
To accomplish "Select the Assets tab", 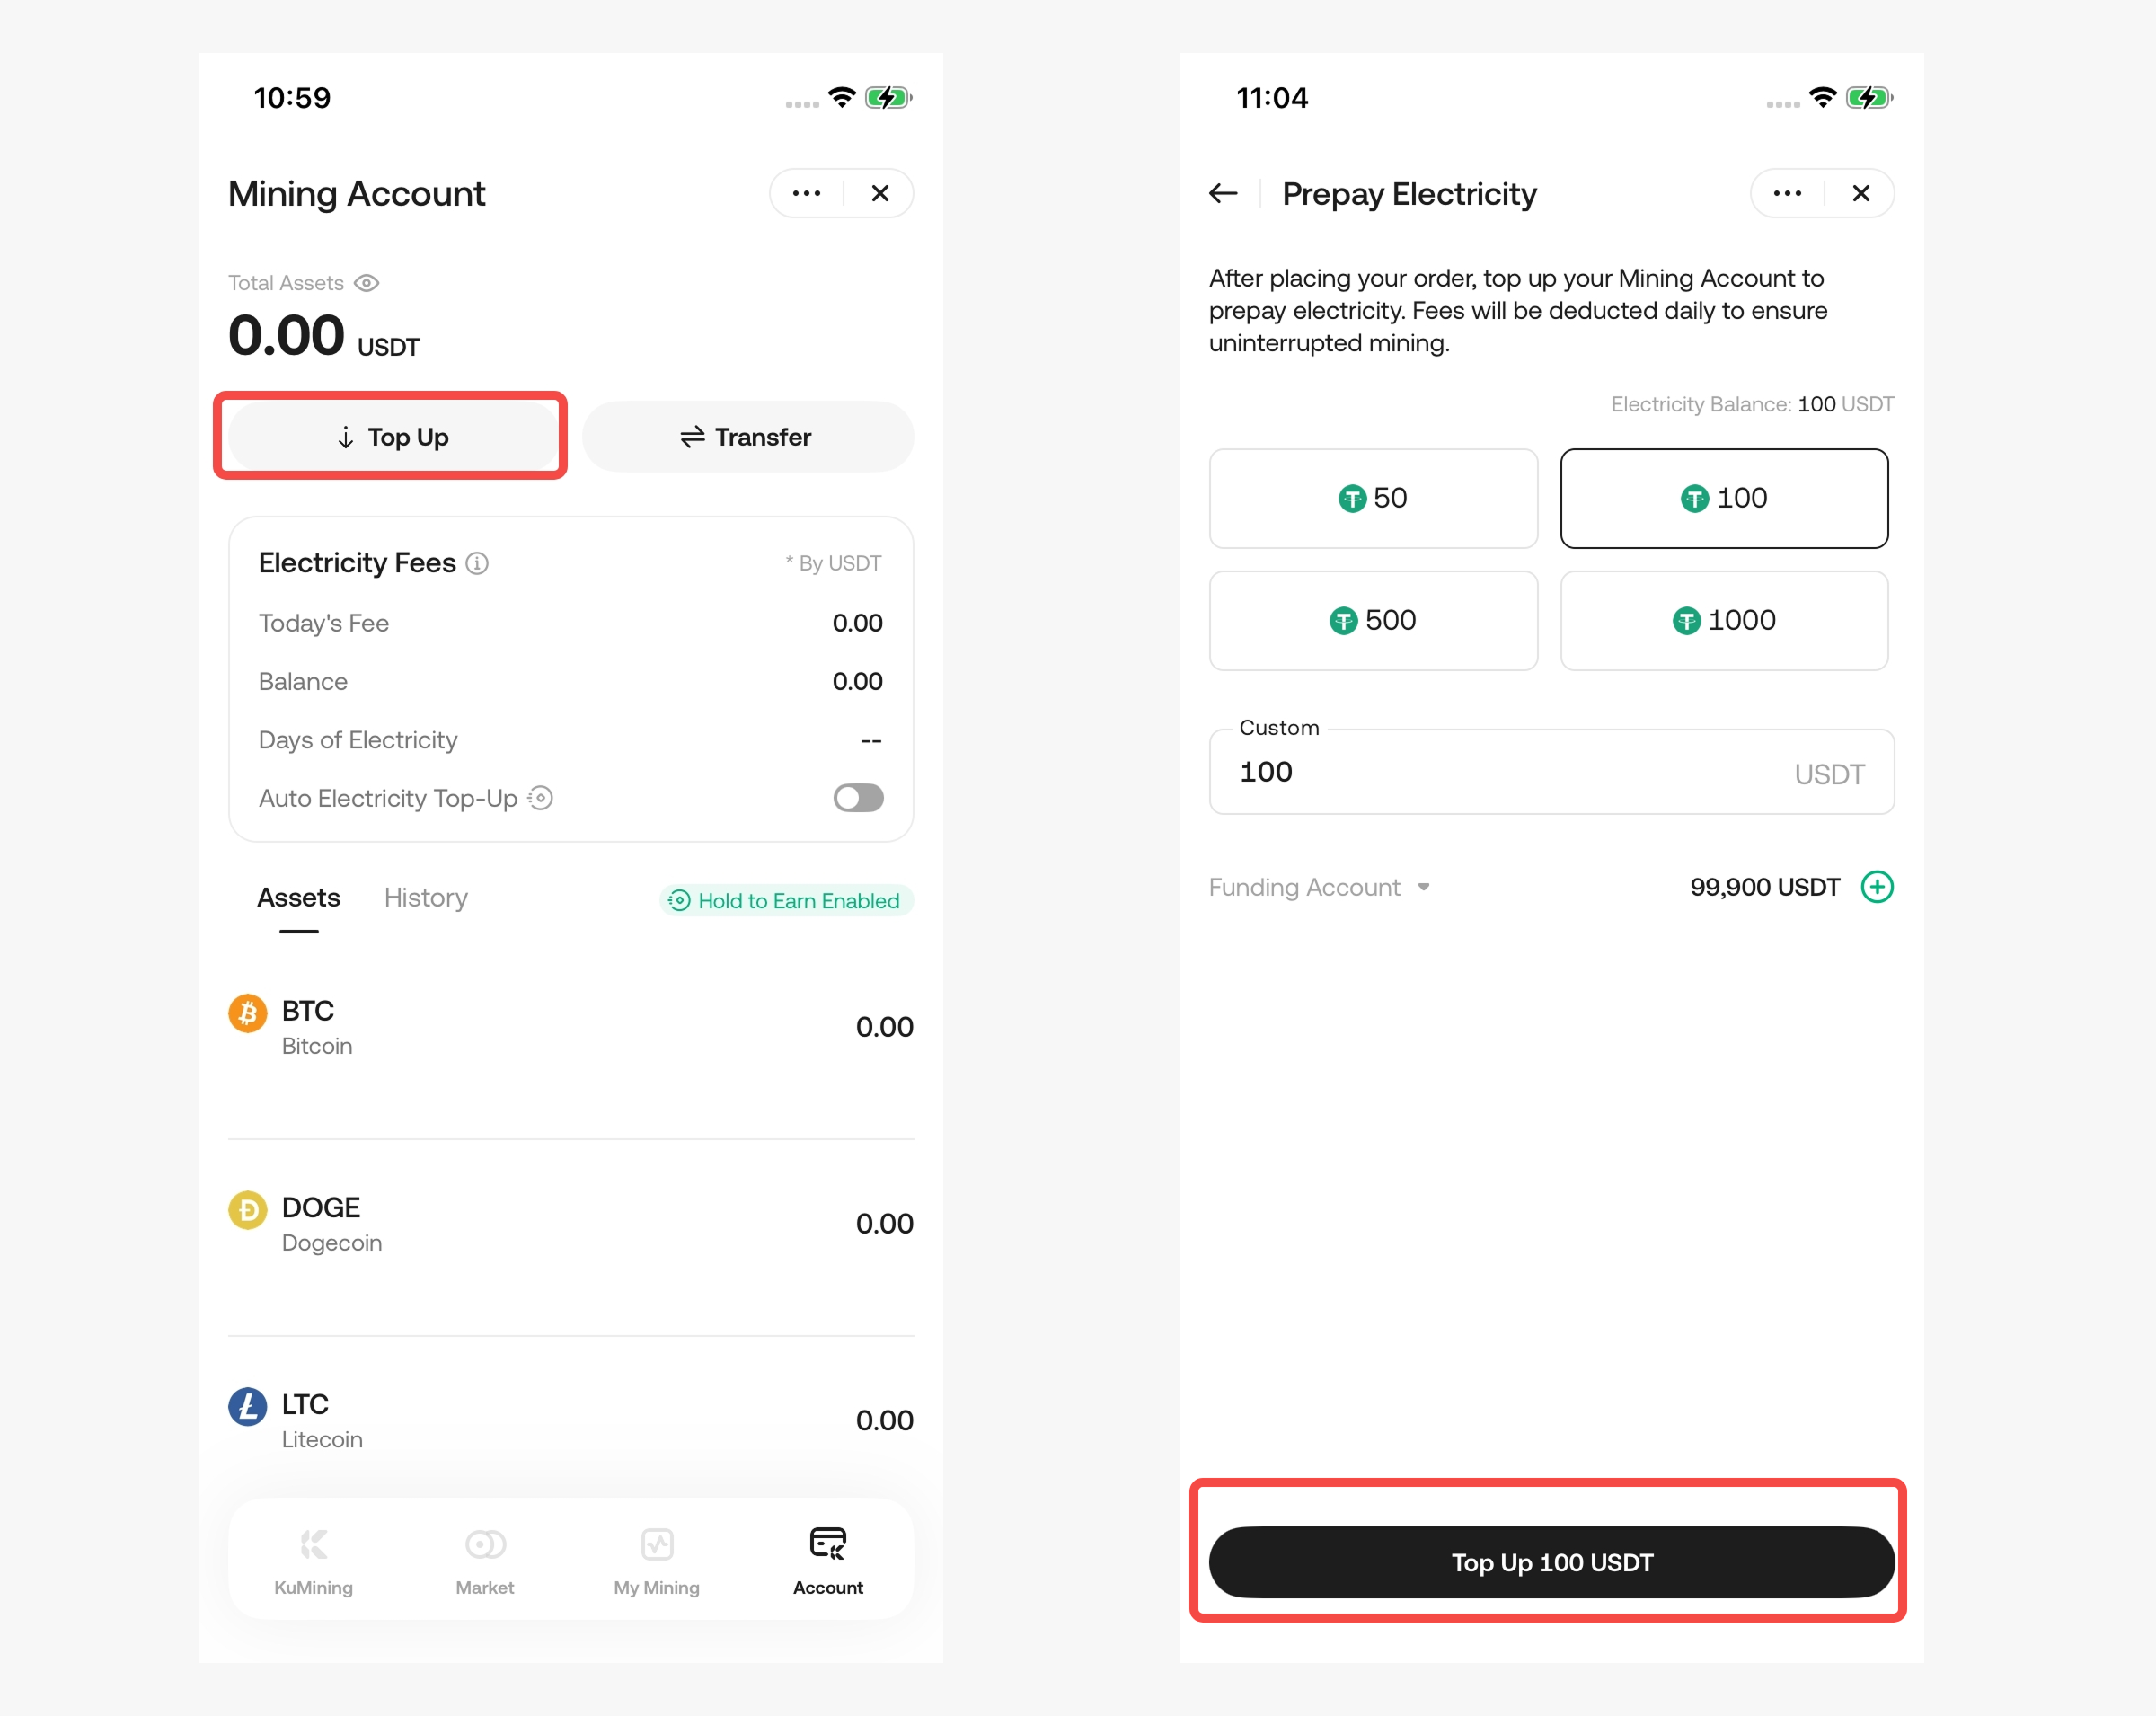I will (x=298, y=898).
